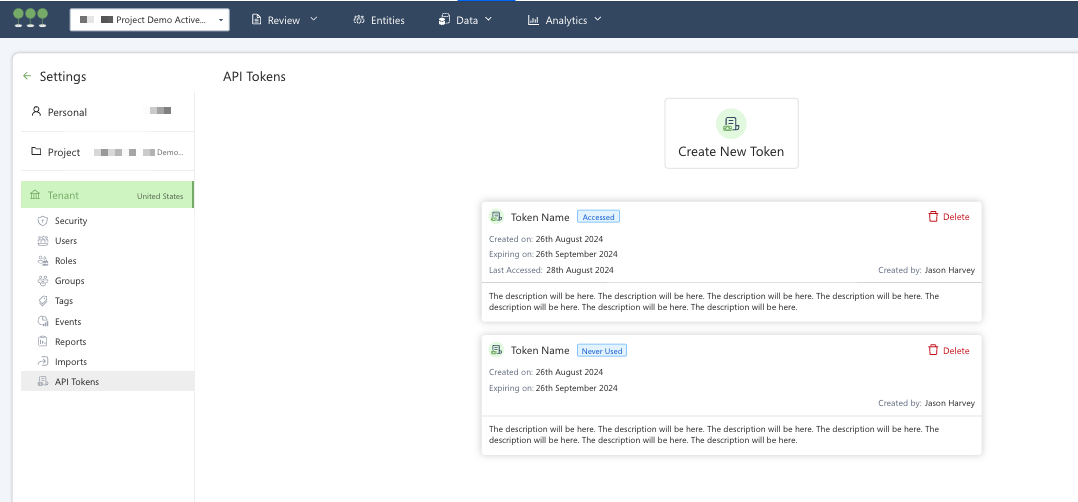1078x502 pixels.
Task: Open the Project Demo Active dropdown
Action: click(x=149, y=19)
